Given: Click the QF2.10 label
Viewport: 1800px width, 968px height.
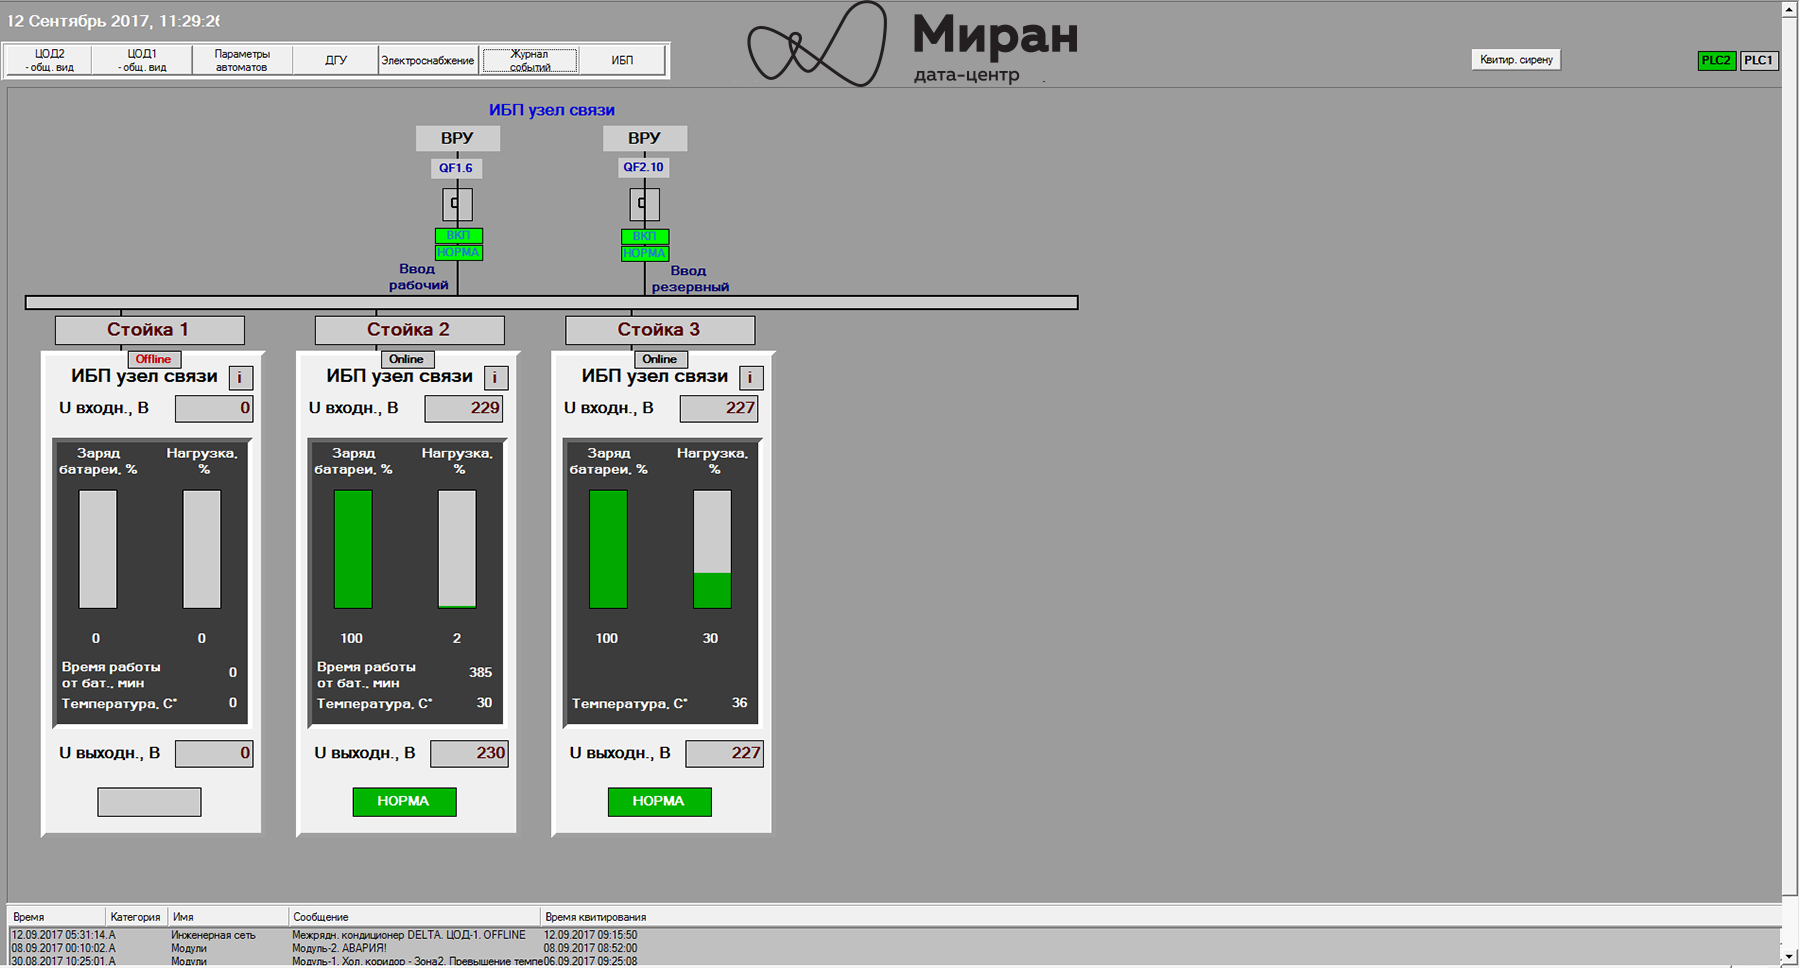Looking at the screenshot, I should pos(643,168).
